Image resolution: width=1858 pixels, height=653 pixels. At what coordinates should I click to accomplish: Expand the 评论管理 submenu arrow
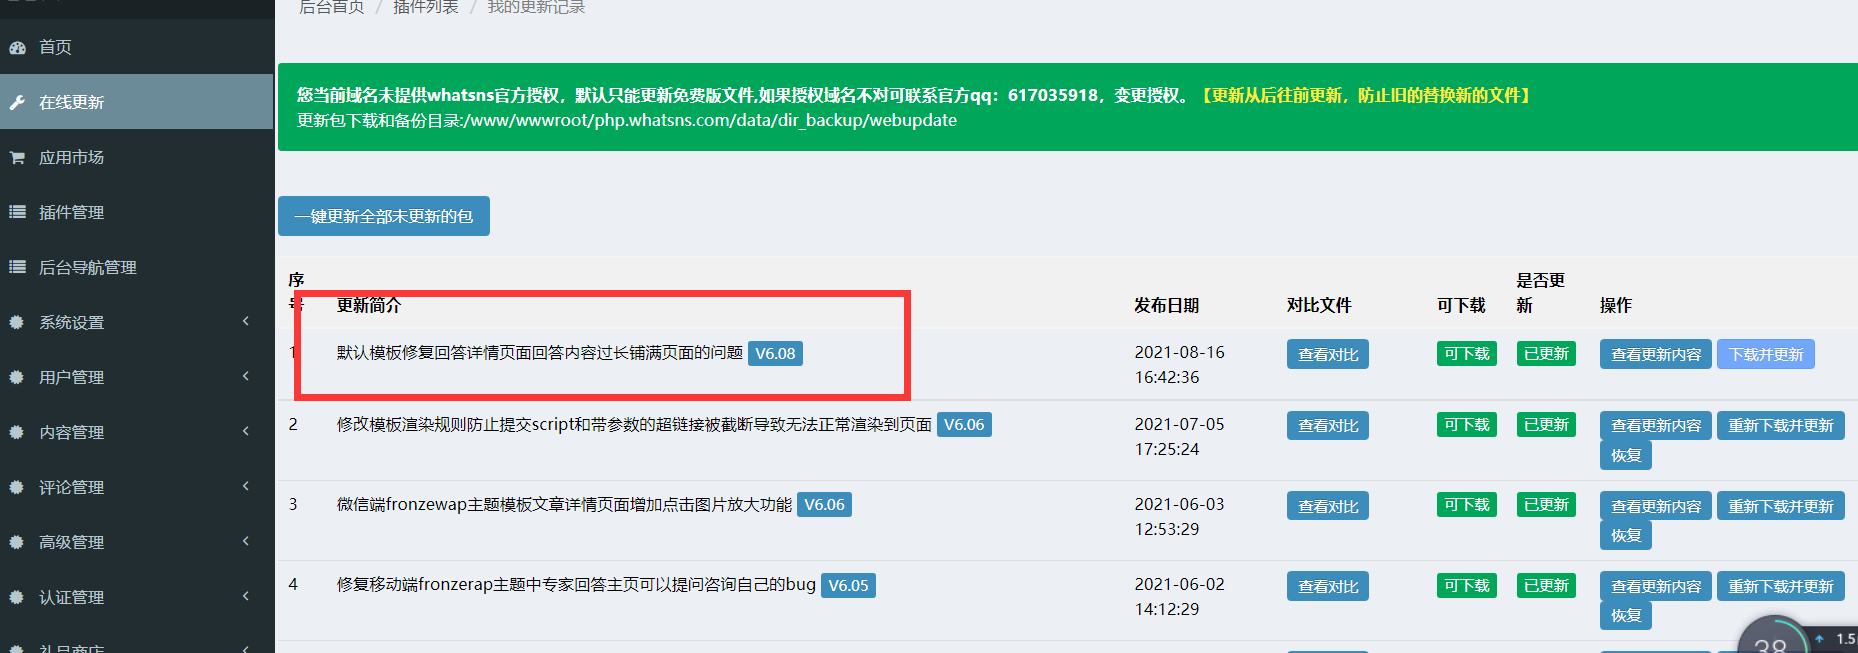(x=246, y=486)
